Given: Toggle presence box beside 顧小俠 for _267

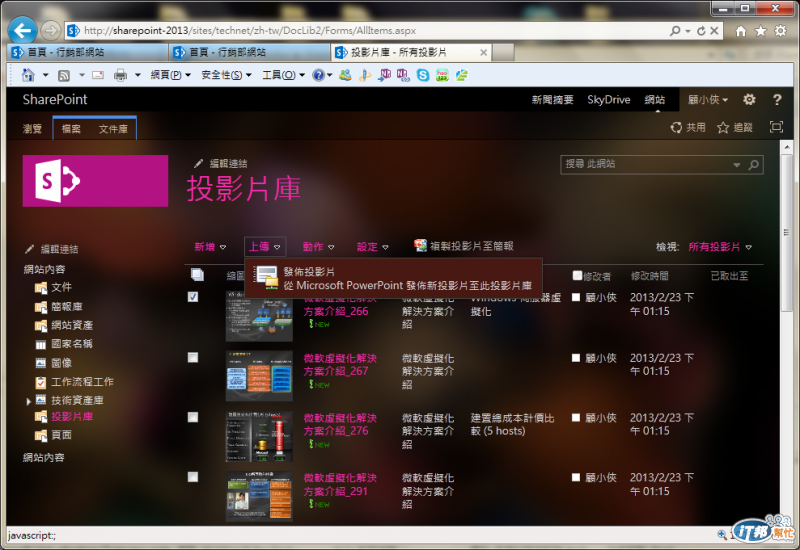Looking at the screenshot, I should pos(576,358).
